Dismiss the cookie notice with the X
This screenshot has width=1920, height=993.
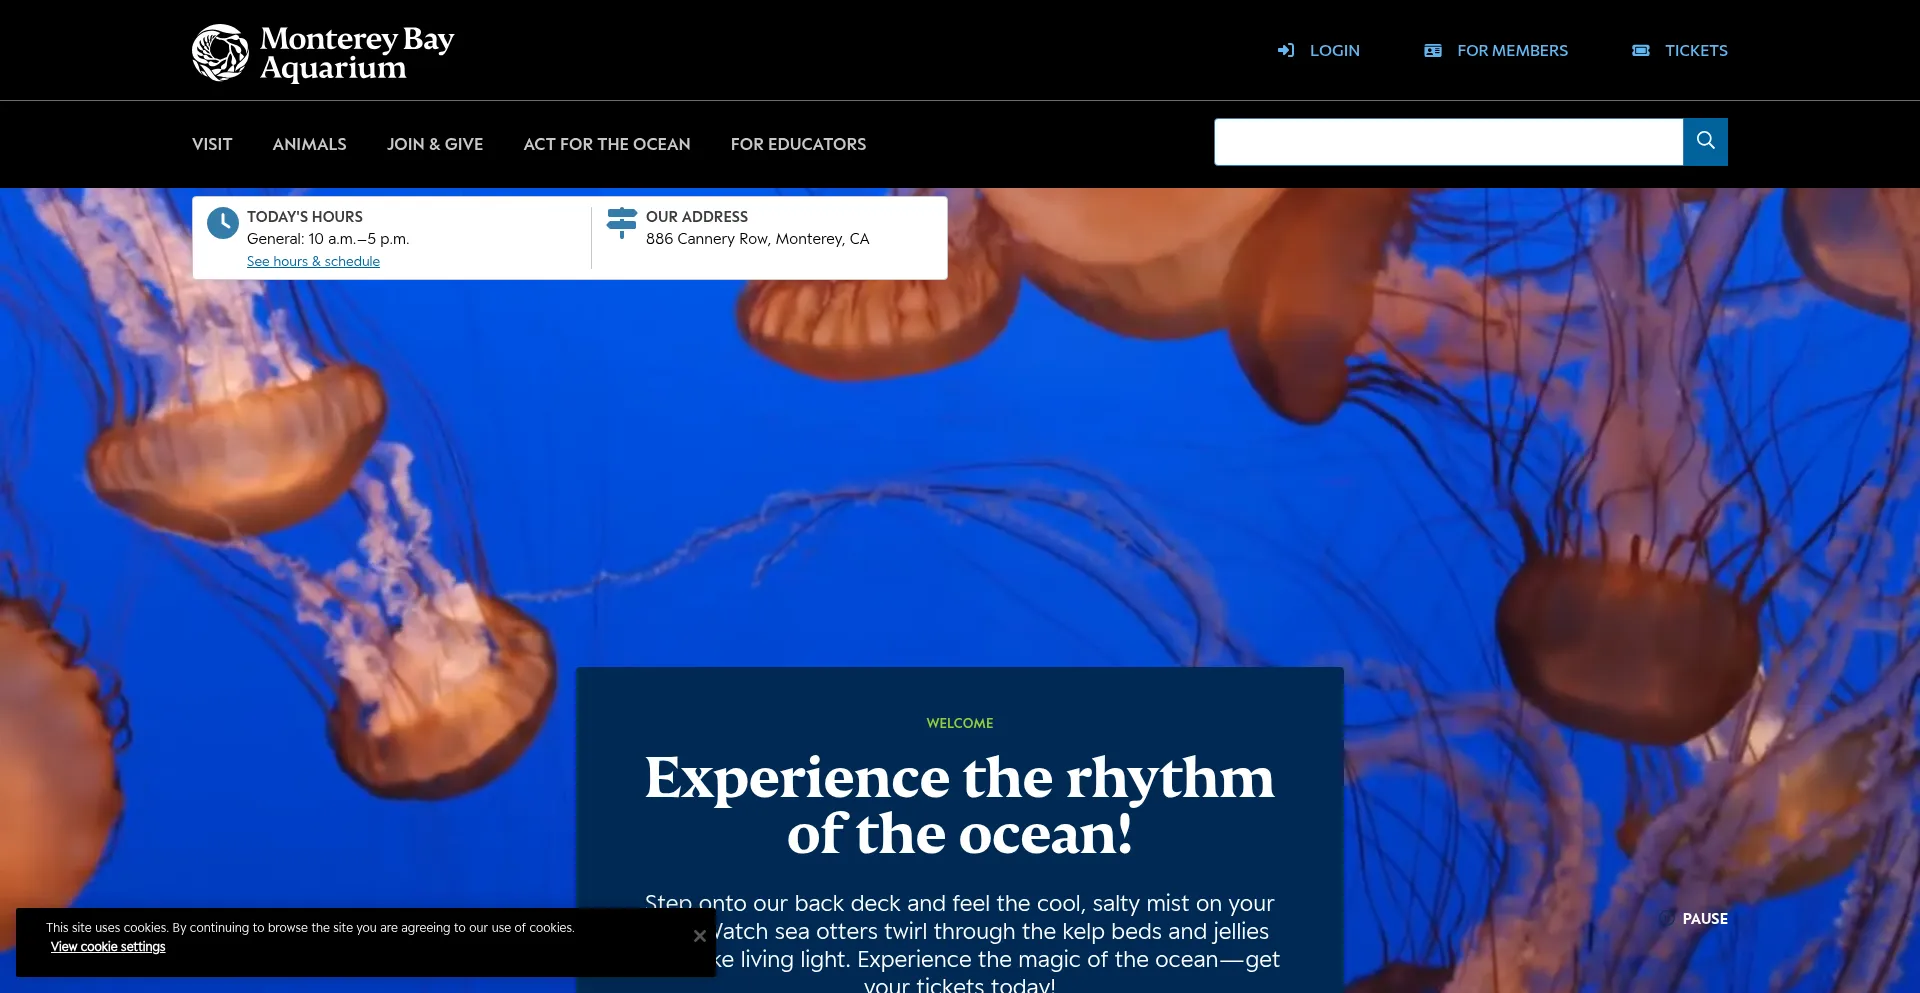[x=700, y=936]
